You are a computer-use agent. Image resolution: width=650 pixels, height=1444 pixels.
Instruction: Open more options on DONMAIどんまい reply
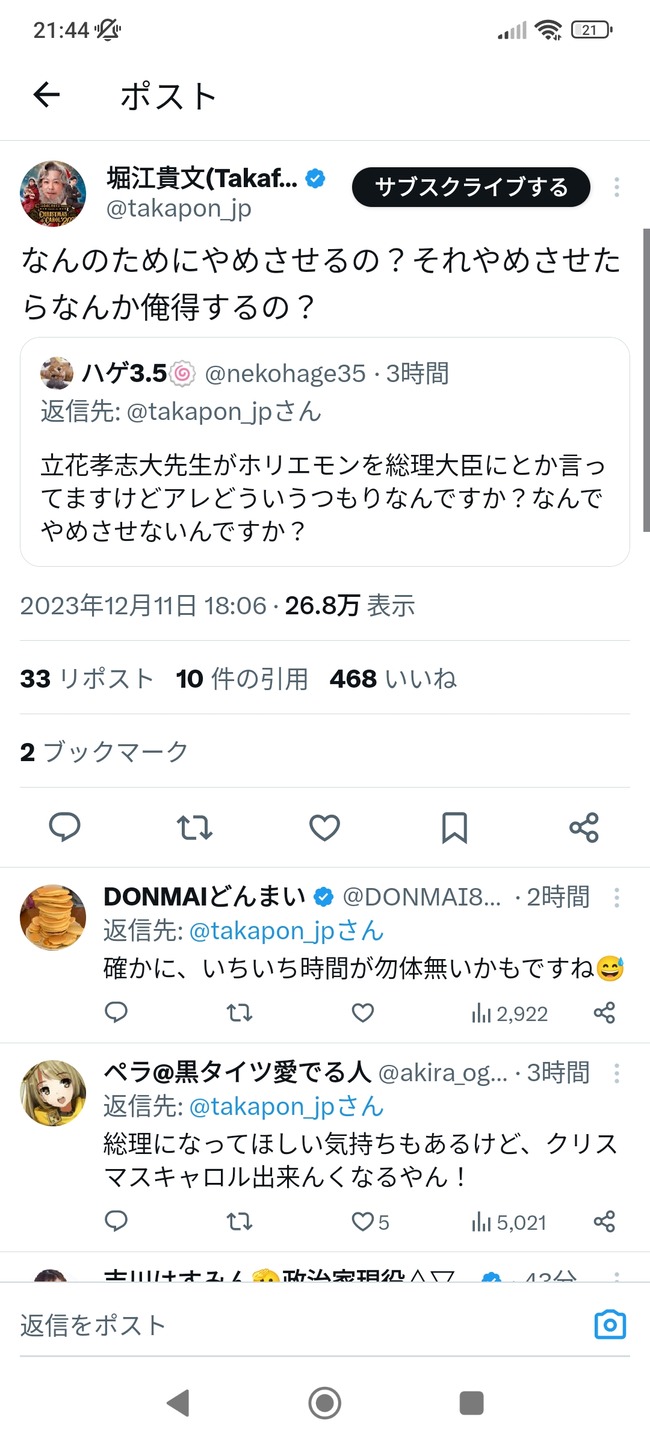(617, 896)
